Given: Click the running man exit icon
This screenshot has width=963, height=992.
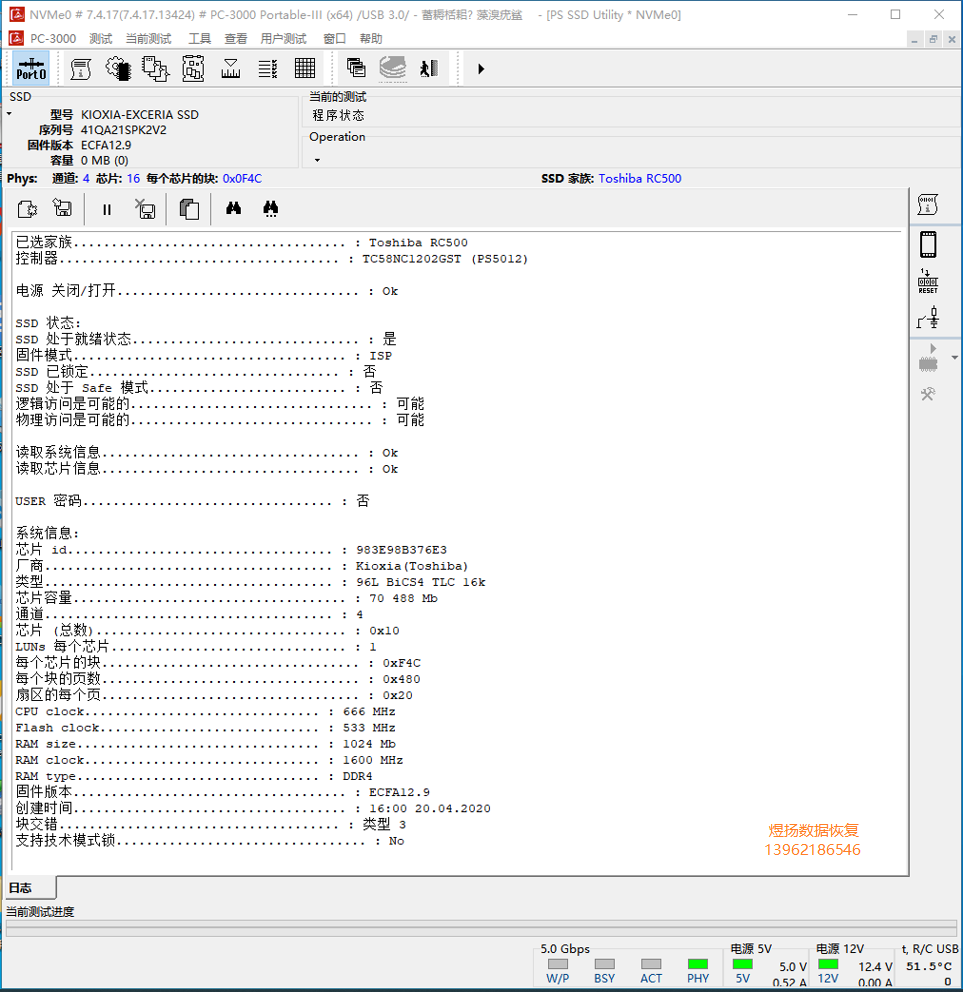Looking at the screenshot, I should (429, 68).
